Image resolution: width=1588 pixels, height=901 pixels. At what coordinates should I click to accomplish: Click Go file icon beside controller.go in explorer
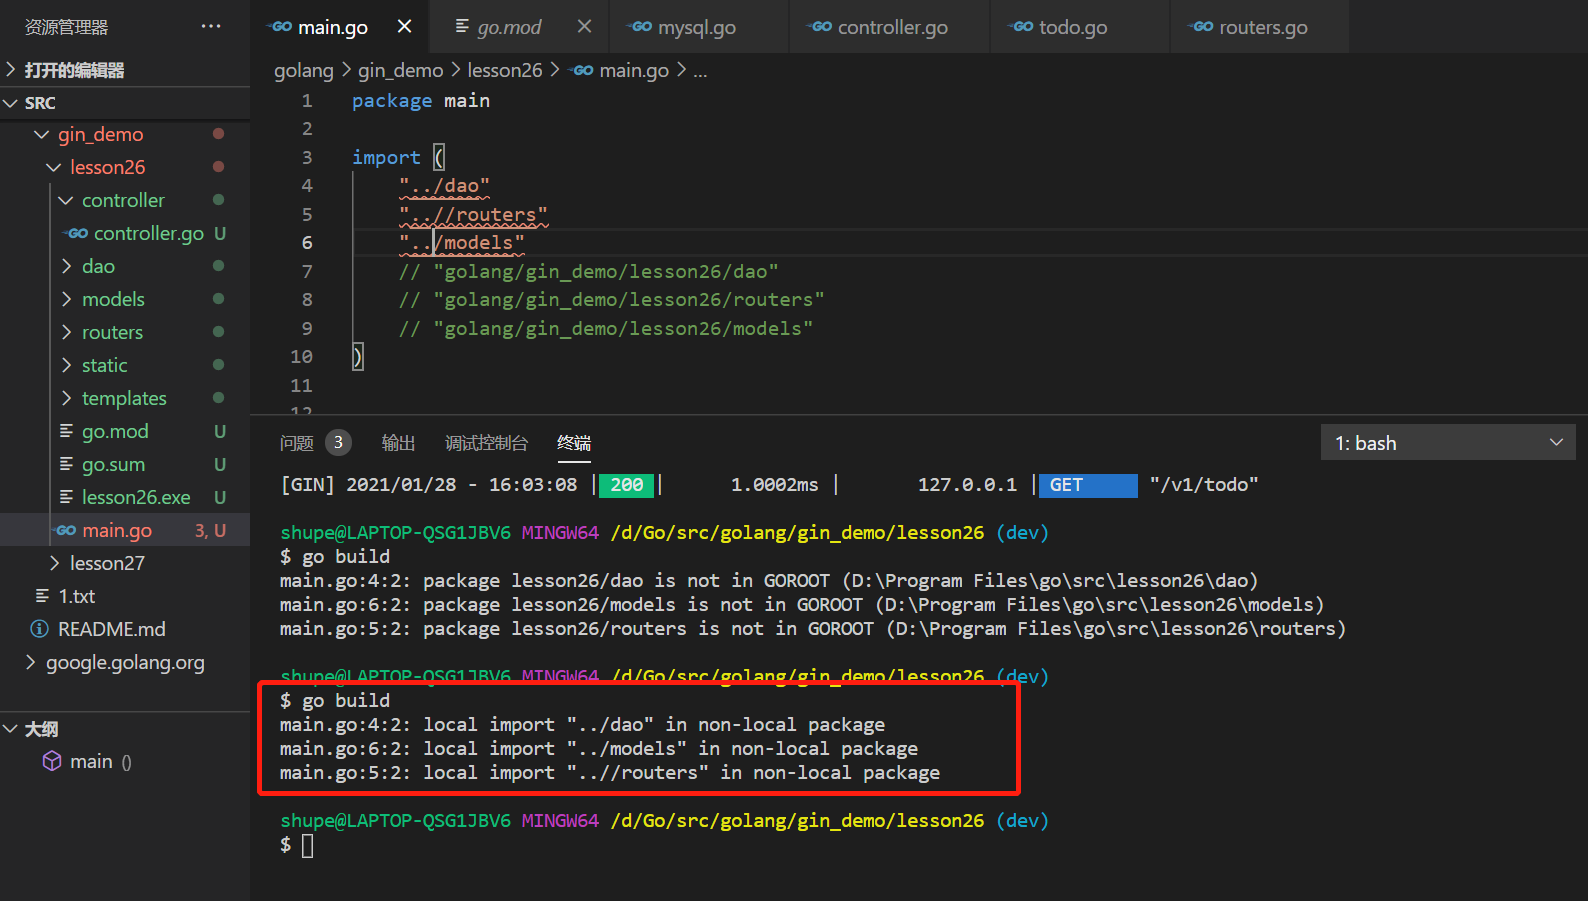77,233
